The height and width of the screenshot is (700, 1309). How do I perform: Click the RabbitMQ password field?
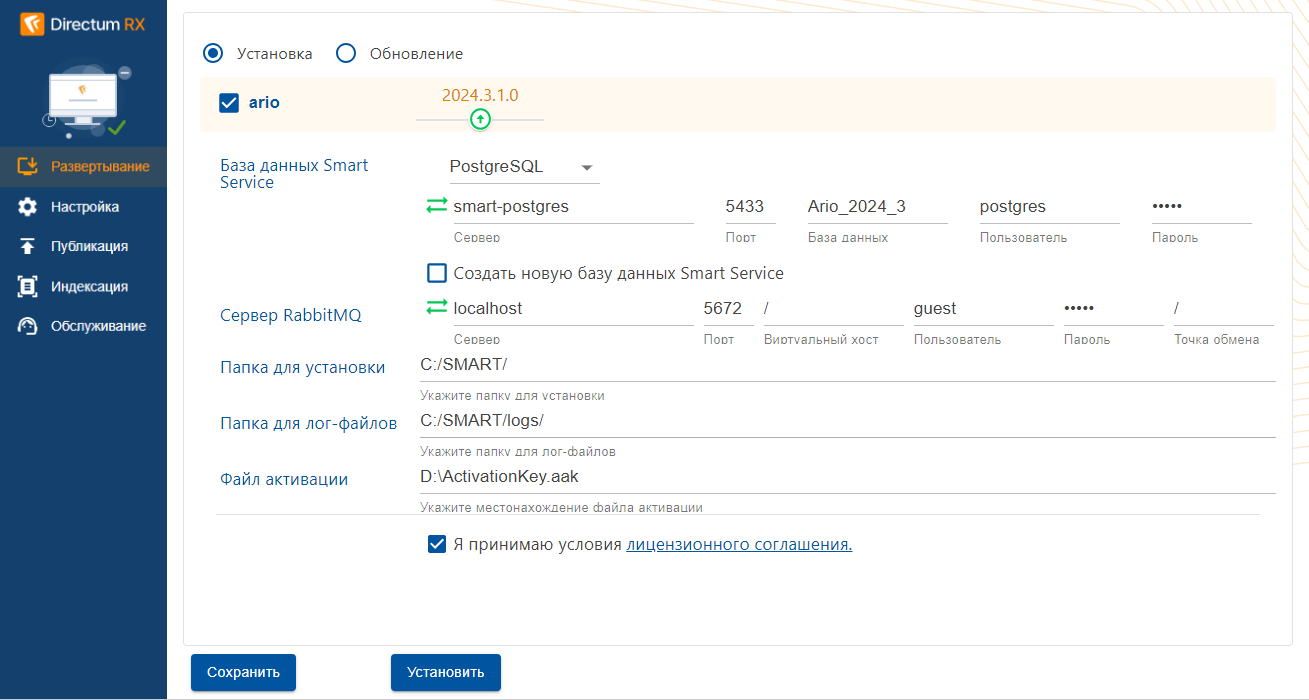click(x=1113, y=309)
